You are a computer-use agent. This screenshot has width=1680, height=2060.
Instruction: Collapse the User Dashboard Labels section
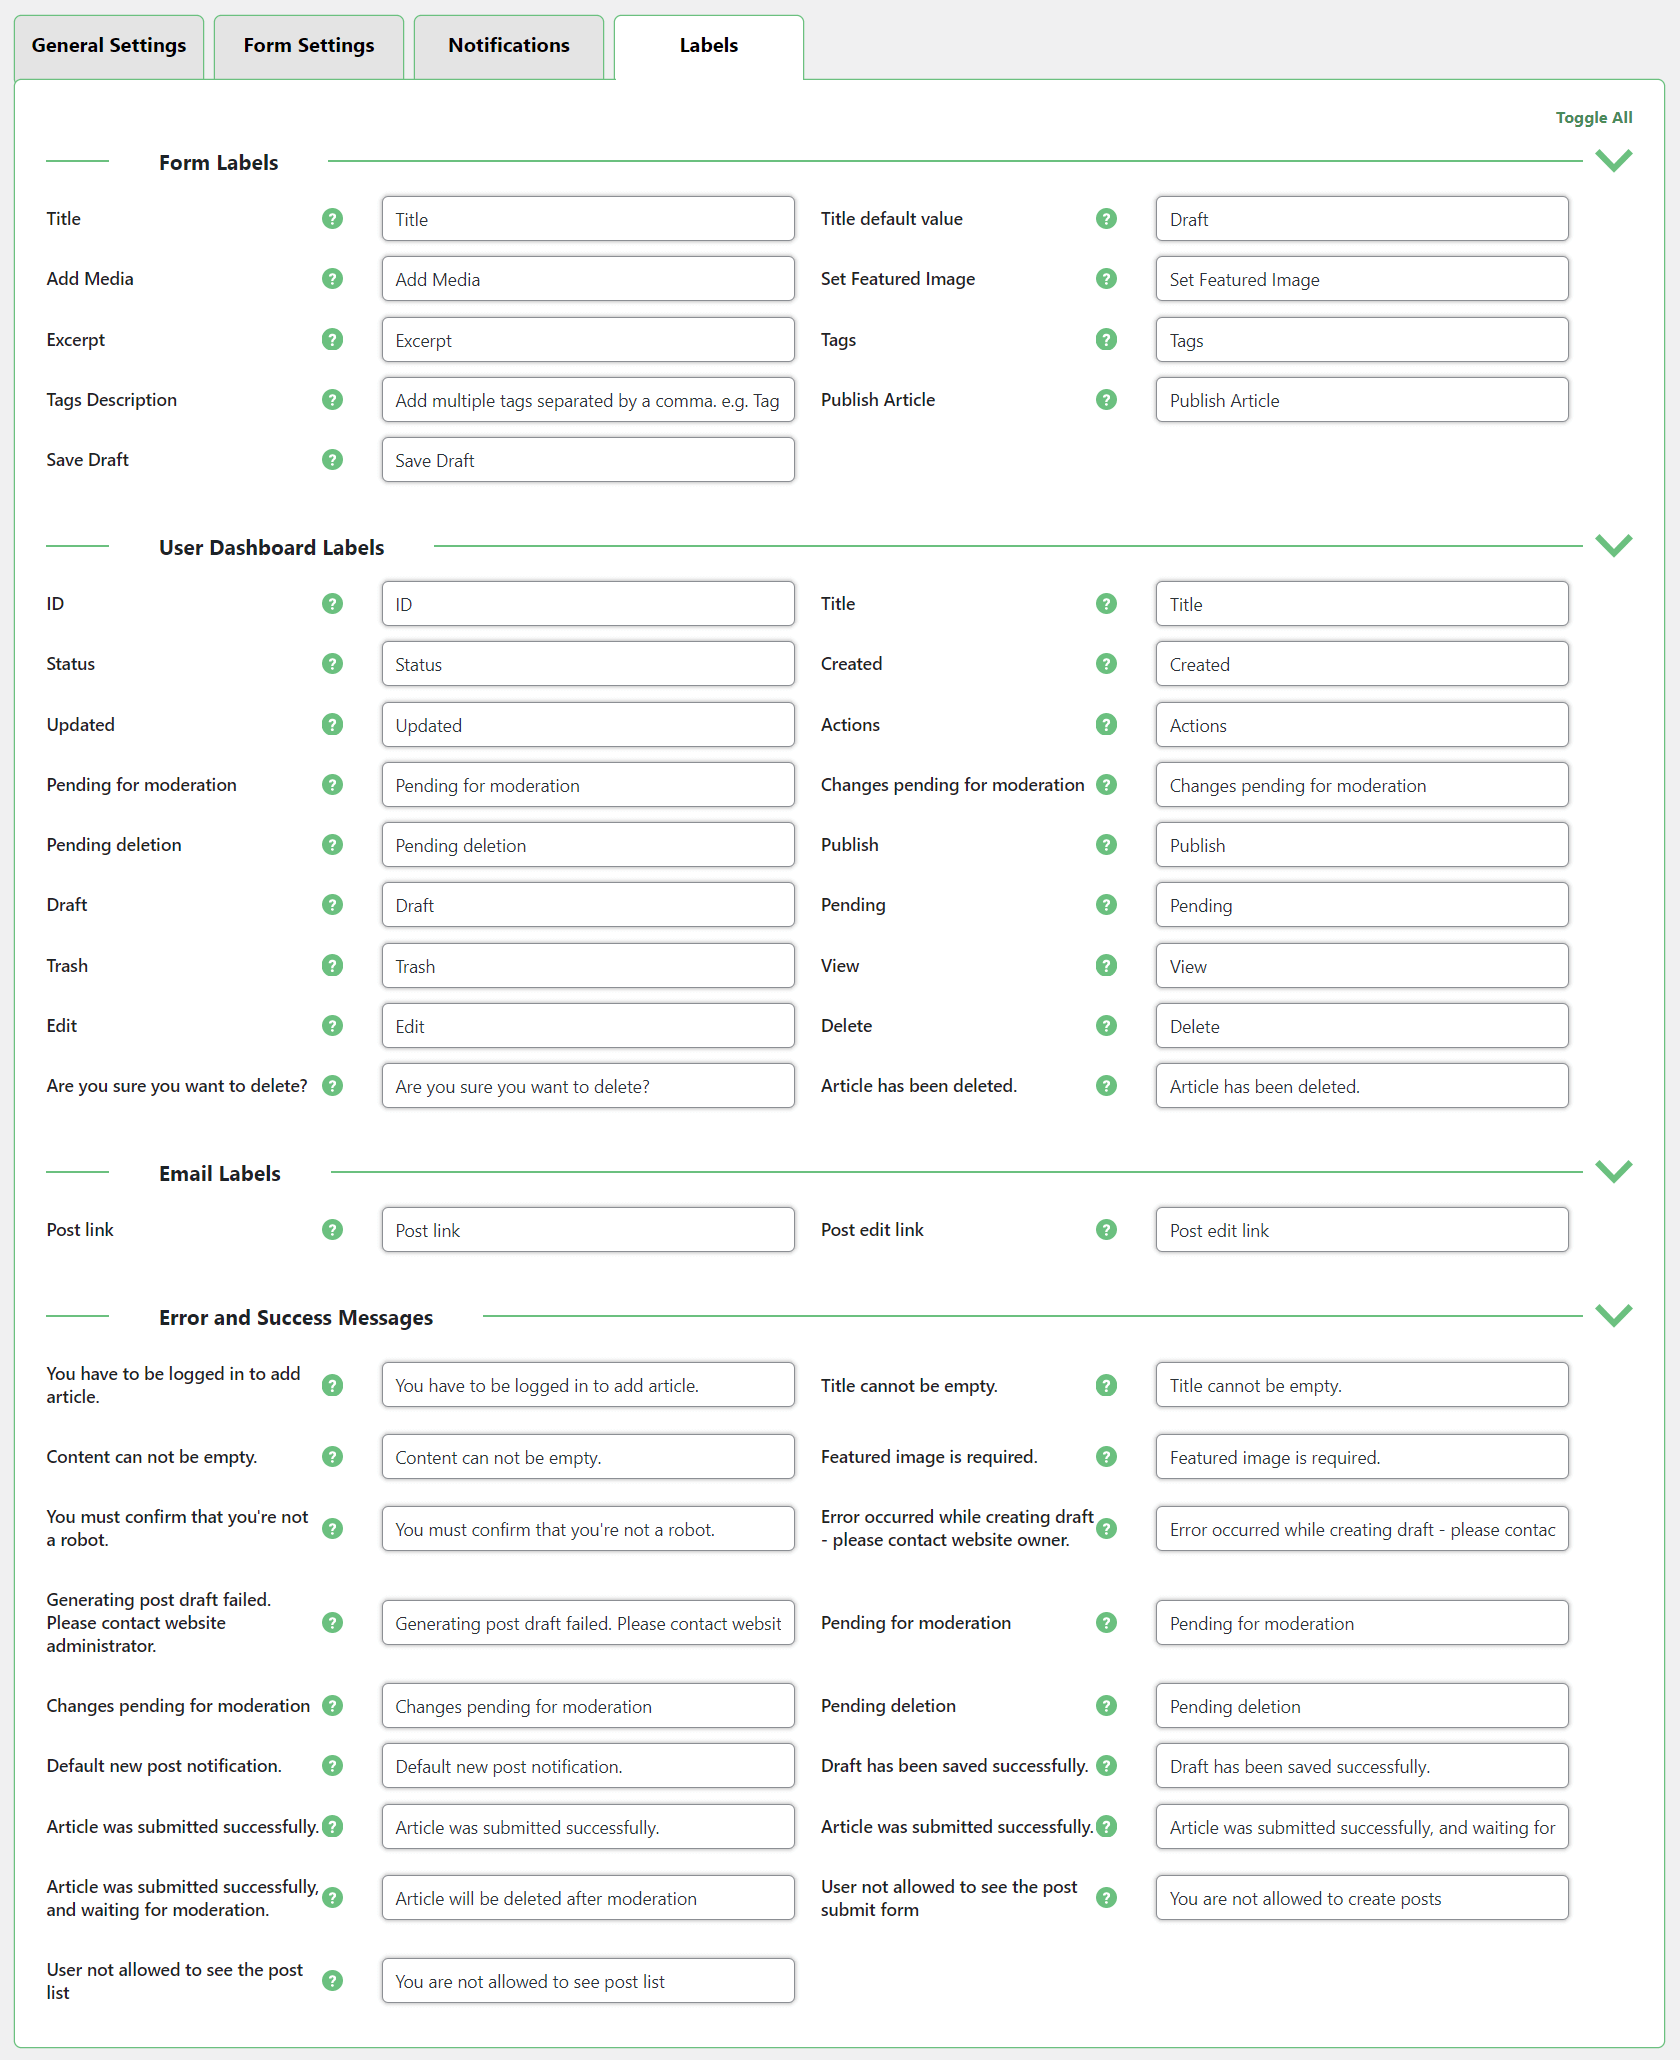(1613, 546)
